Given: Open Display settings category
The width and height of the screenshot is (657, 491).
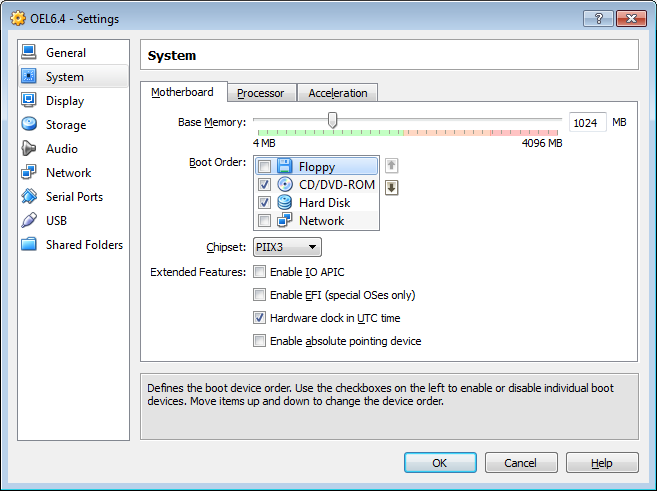Looking at the screenshot, I should click(x=65, y=101).
